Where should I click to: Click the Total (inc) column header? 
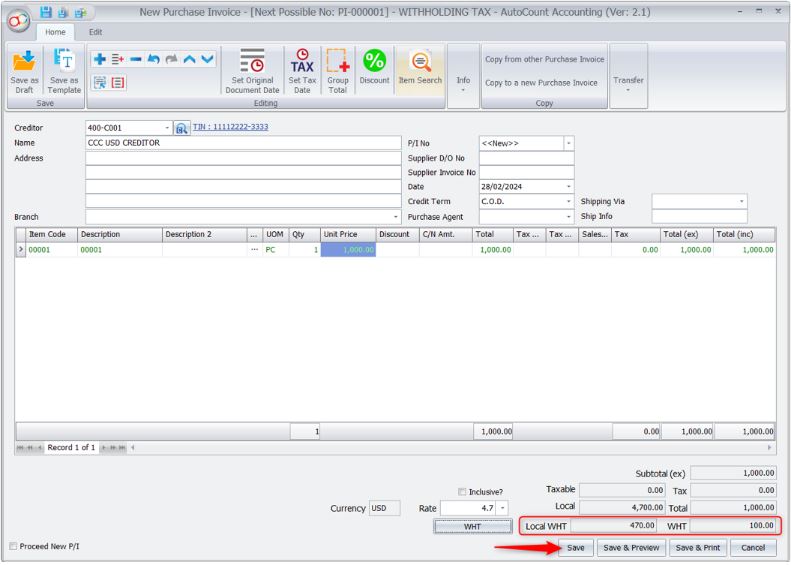pos(744,235)
